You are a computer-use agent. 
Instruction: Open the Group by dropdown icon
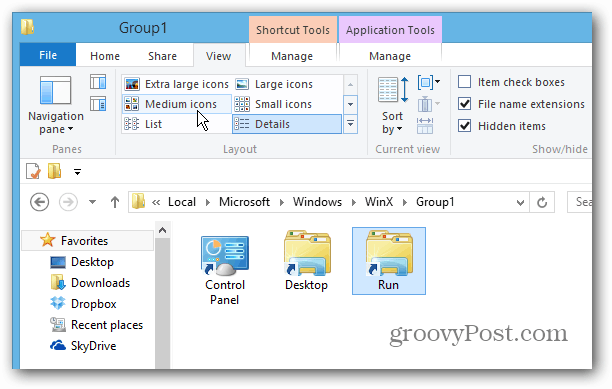point(429,82)
